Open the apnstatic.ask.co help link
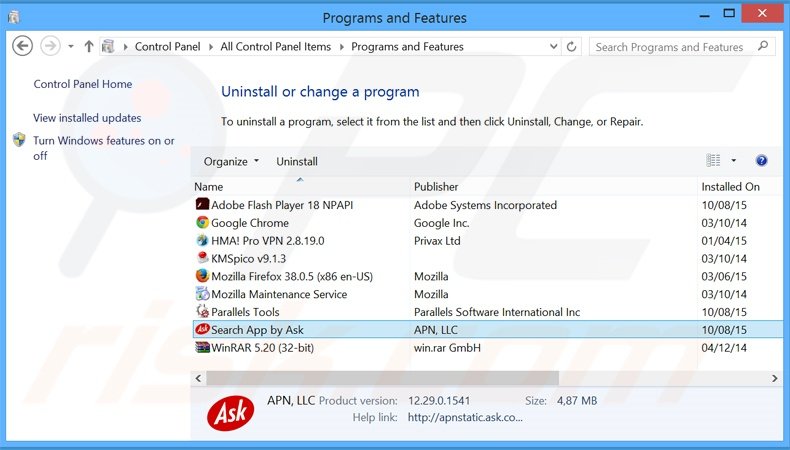This screenshot has width=790, height=450. (465, 417)
